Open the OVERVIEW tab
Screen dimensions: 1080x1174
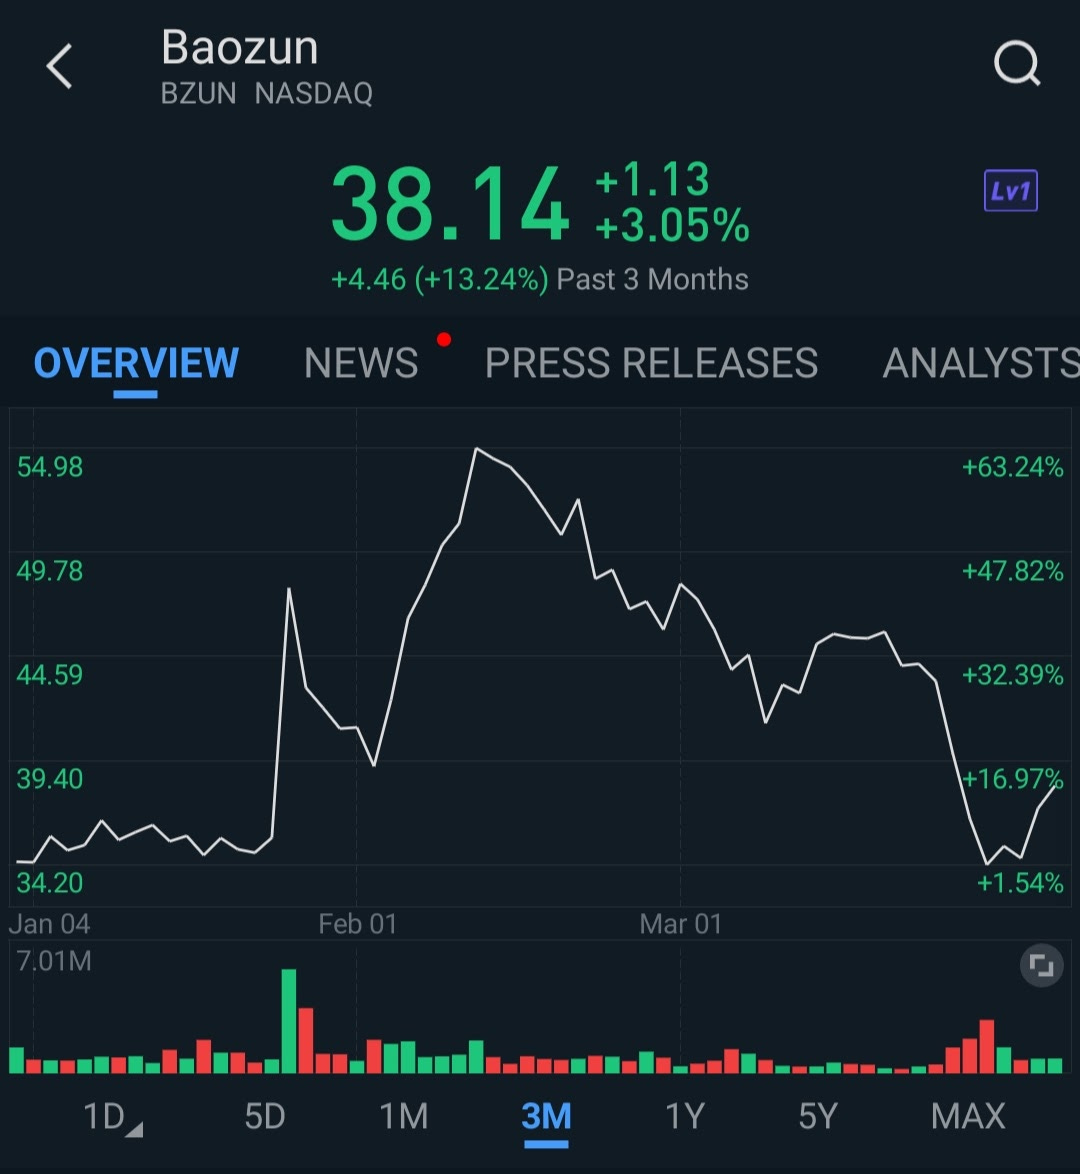point(136,363)
